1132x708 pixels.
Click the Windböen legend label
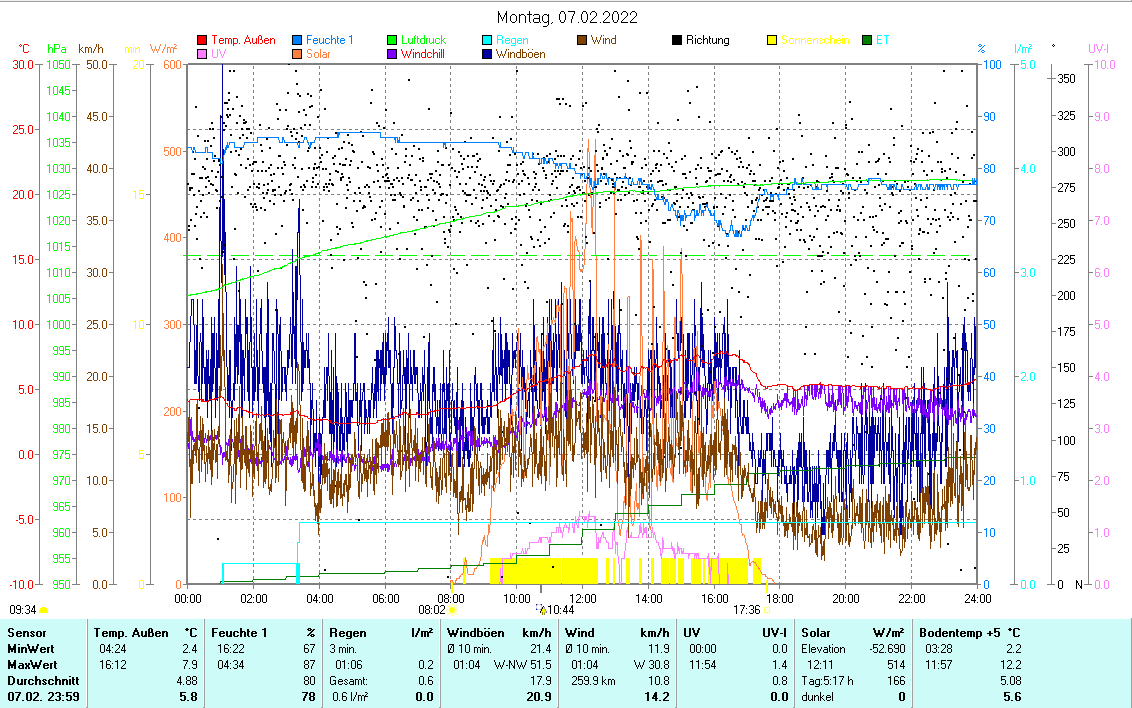pos(520,55)
